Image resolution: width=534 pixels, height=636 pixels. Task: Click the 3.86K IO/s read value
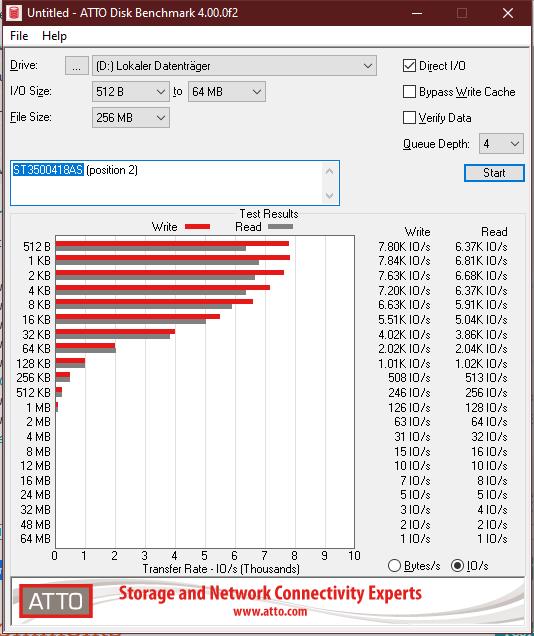point(481,335)
